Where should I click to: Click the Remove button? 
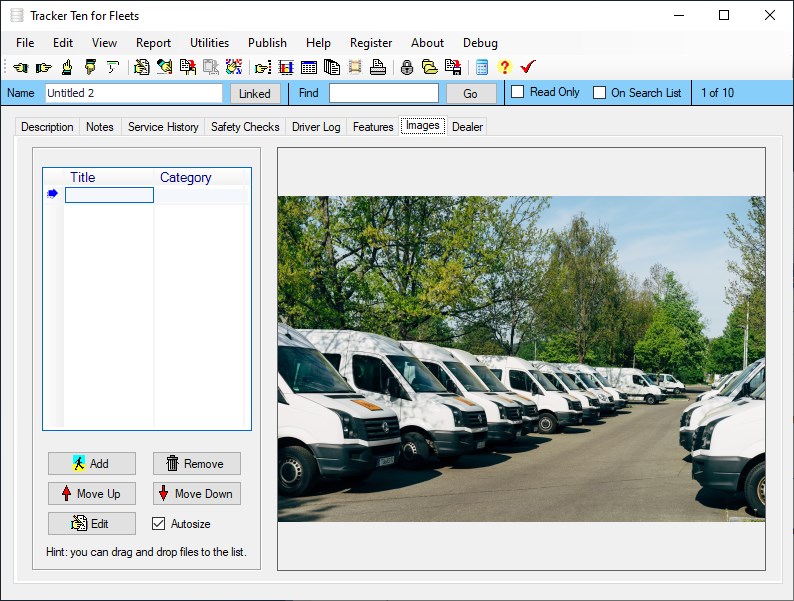coord(196,463)
